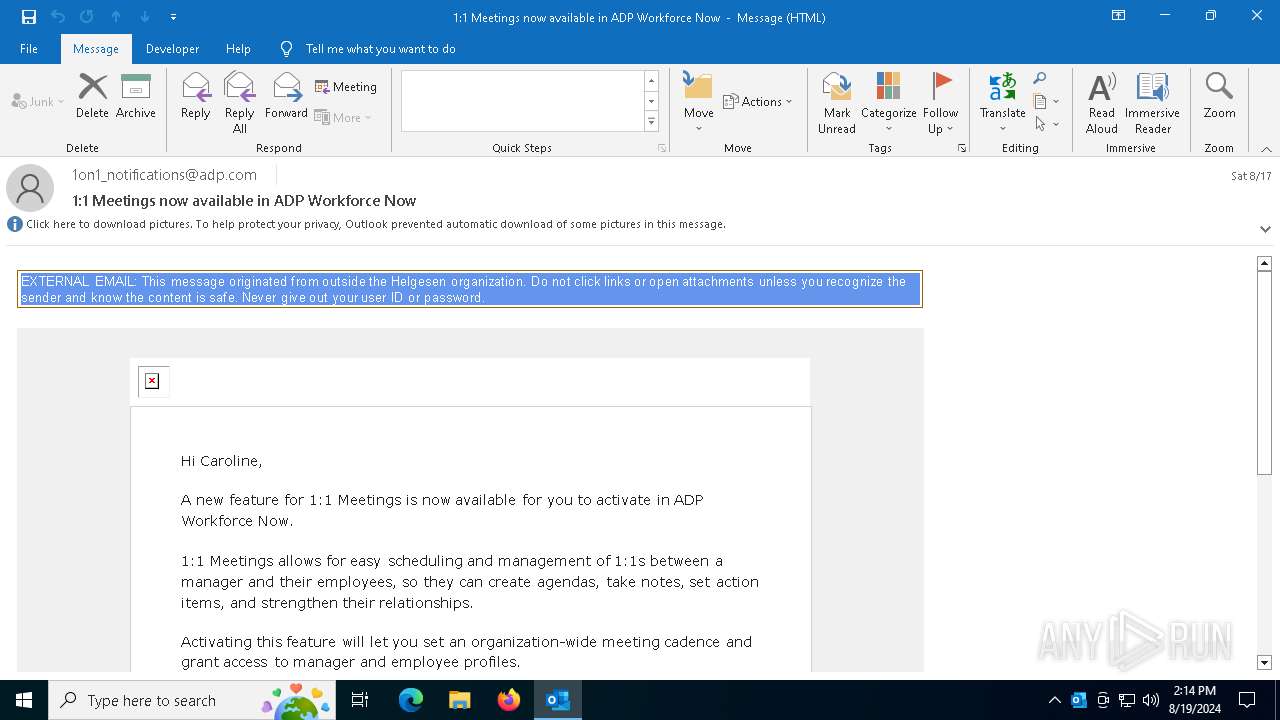The height and width of the screenshot is (720, 1280).
Task: Open the Translate menu
Action: point(1002,102)
